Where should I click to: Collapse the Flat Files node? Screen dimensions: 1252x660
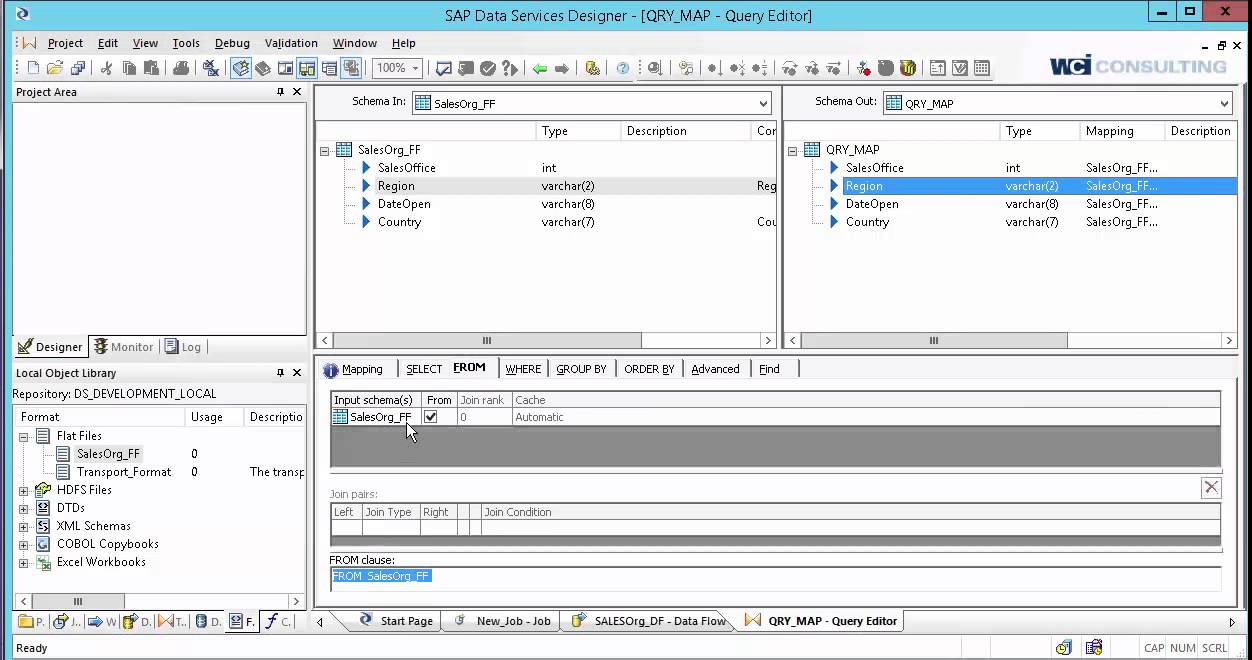23,436
